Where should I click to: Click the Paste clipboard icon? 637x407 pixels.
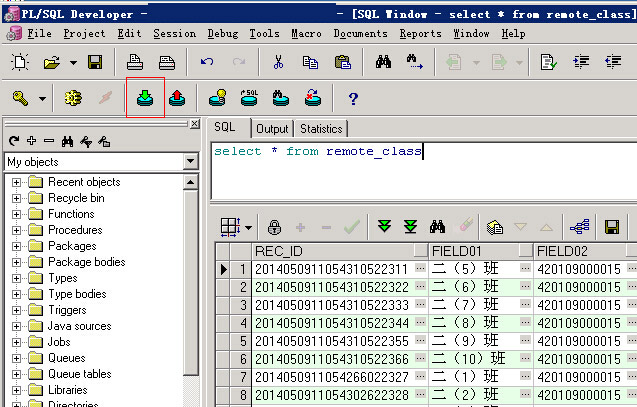343,62
